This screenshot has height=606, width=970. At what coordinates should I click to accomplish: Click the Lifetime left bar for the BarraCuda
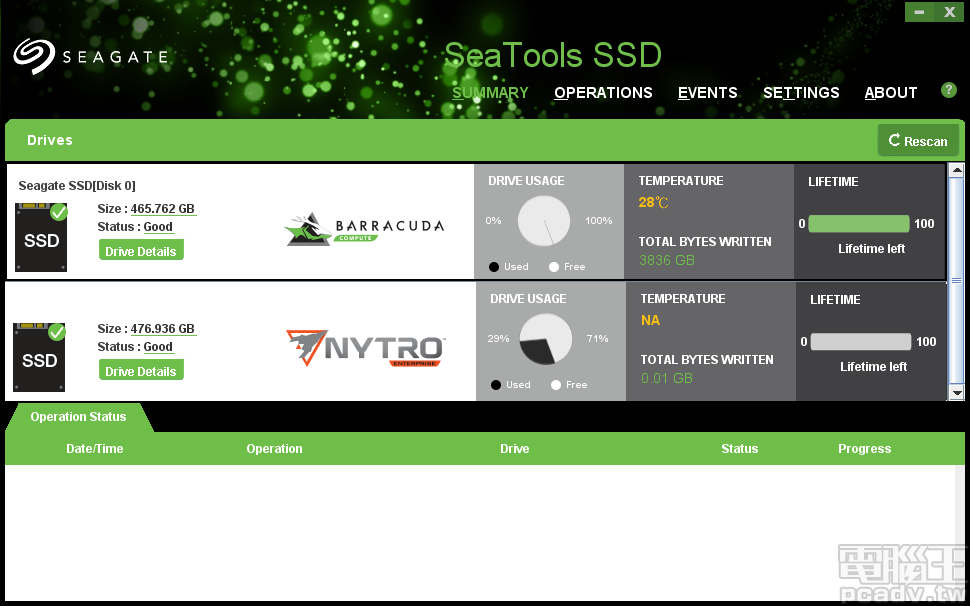pos(858,223)
